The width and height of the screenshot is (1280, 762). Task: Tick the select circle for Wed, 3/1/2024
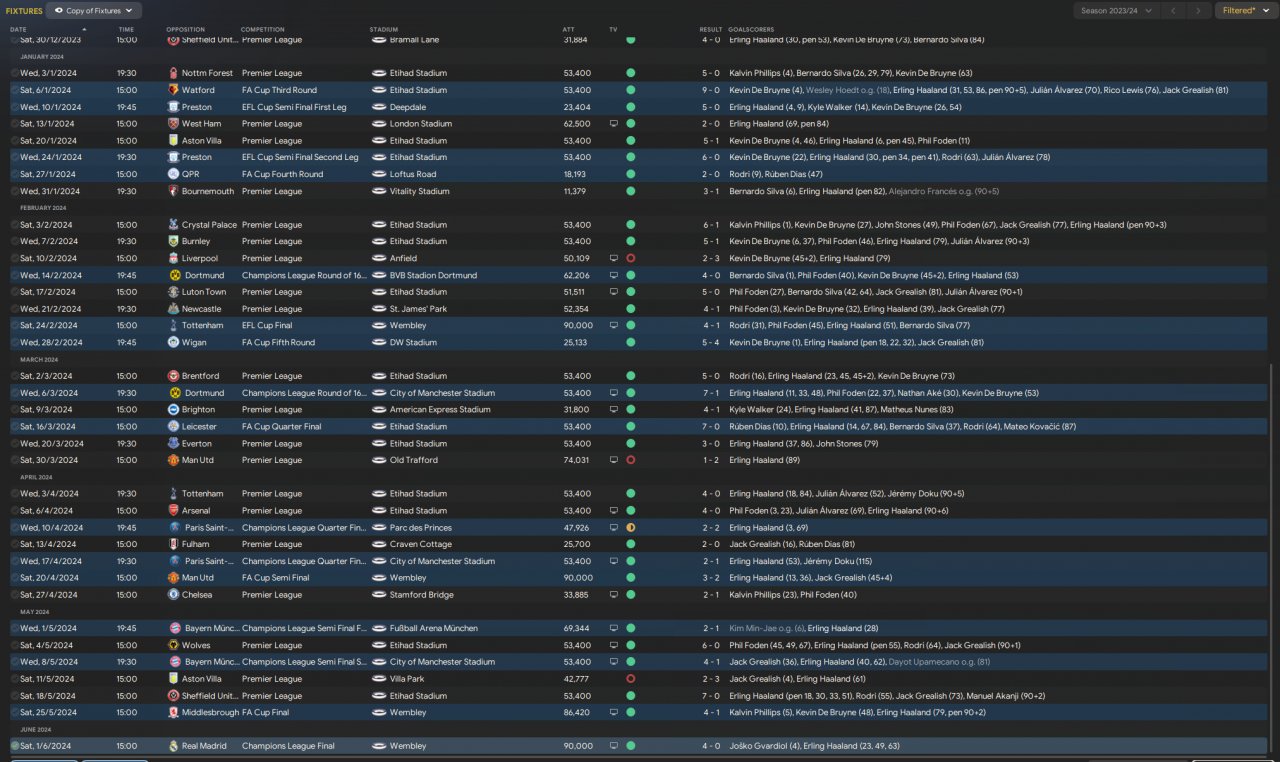coord(15,73)
